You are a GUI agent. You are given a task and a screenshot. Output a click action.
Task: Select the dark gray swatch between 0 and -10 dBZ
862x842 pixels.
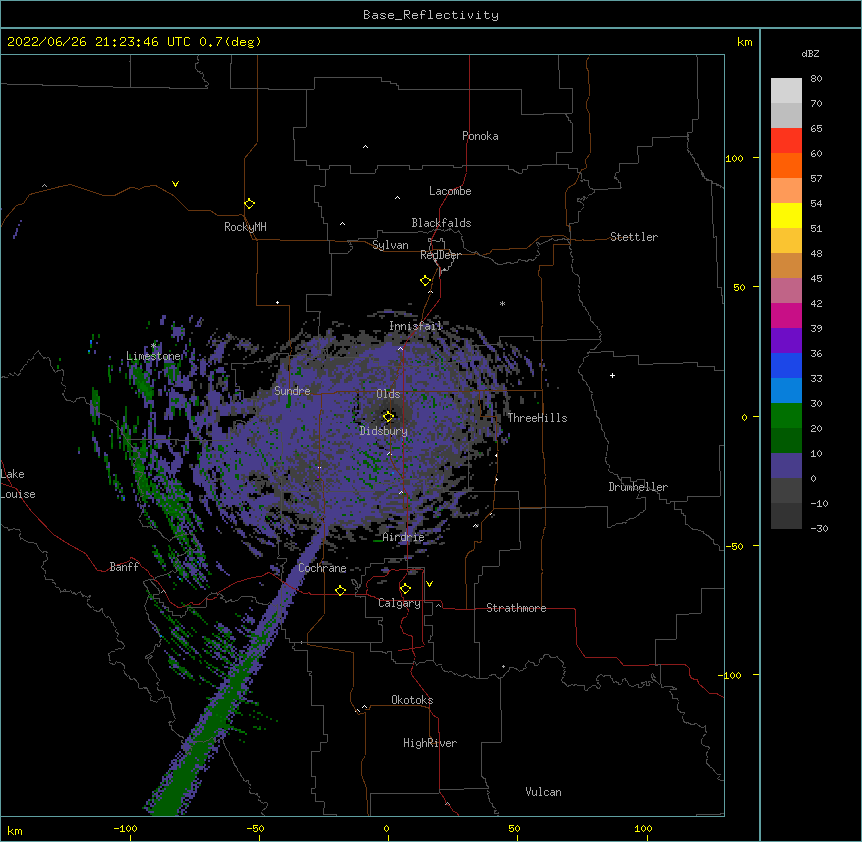[x=786, y=490]
